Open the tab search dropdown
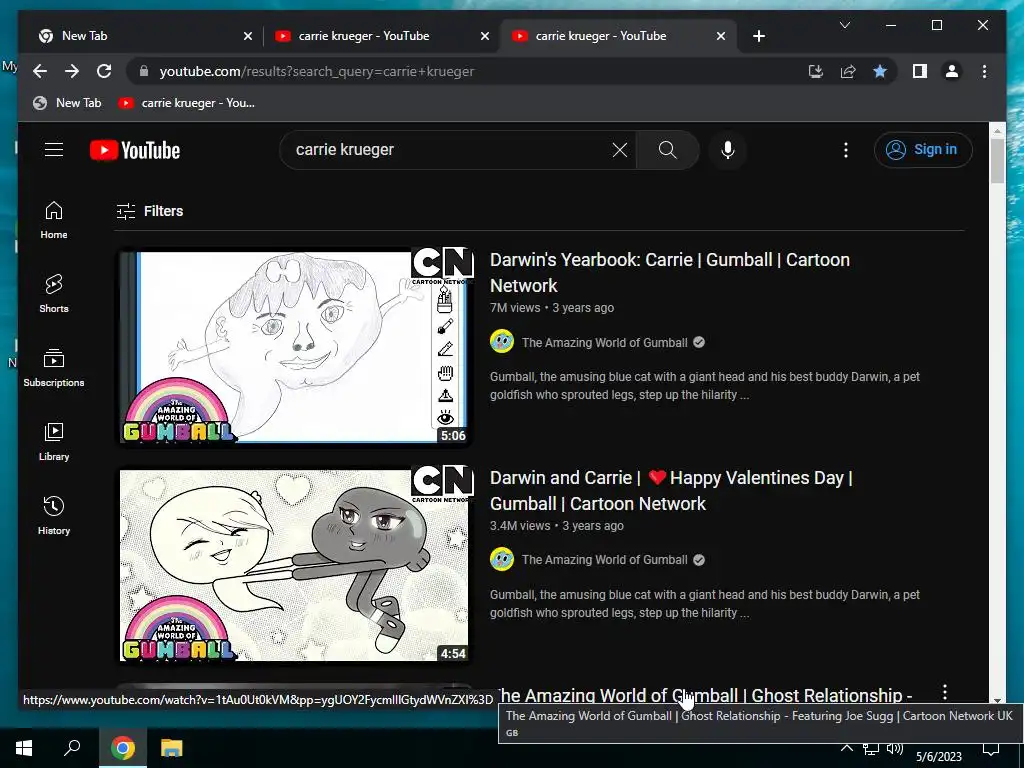Screen dimensions: 1024x768 [844, 25]
